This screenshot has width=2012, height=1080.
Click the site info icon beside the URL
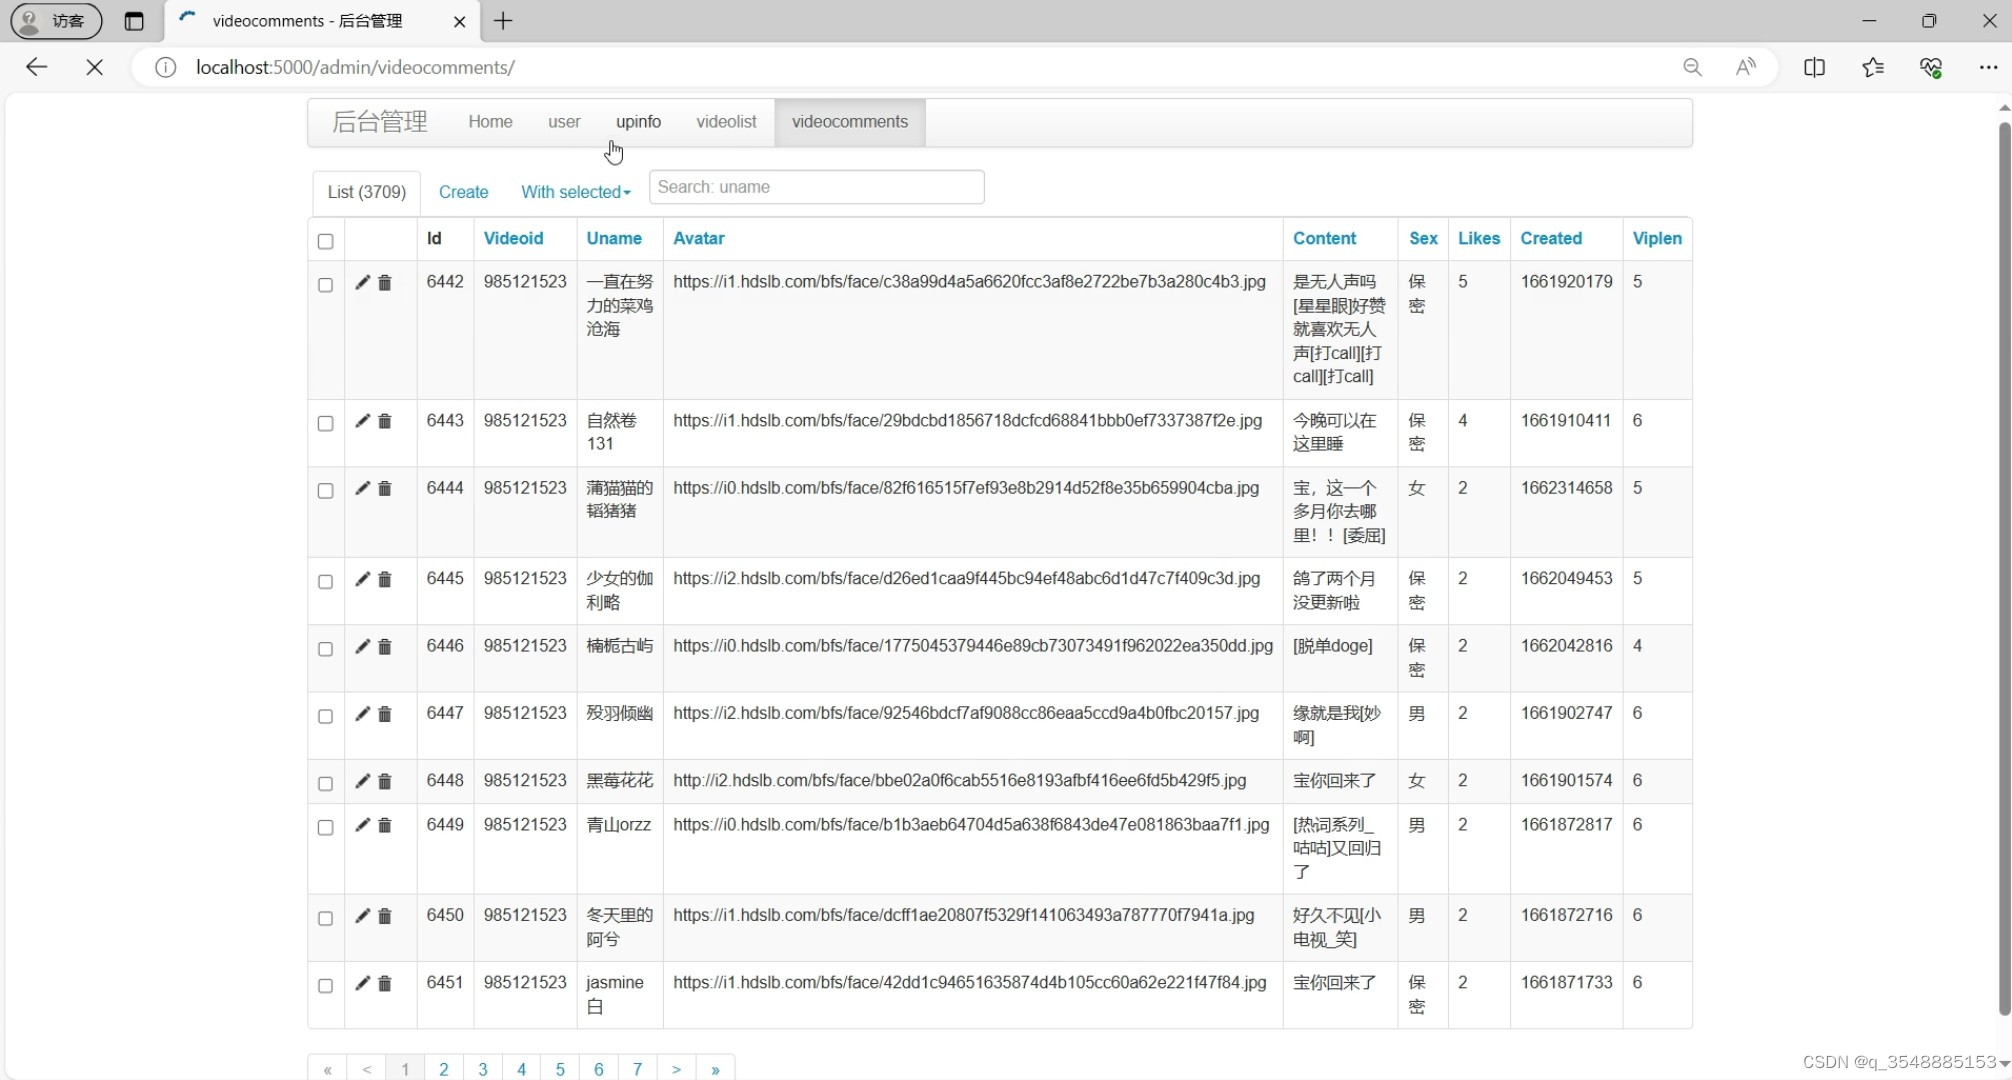tap(165, 67)
